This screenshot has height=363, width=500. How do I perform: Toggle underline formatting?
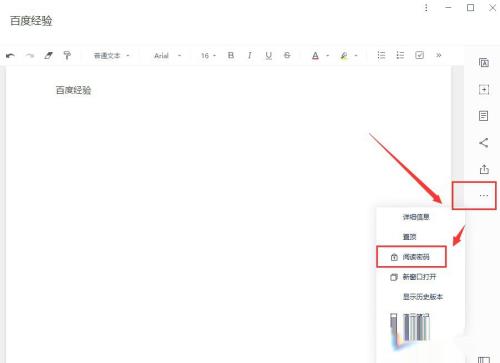(x=268, y=56)
